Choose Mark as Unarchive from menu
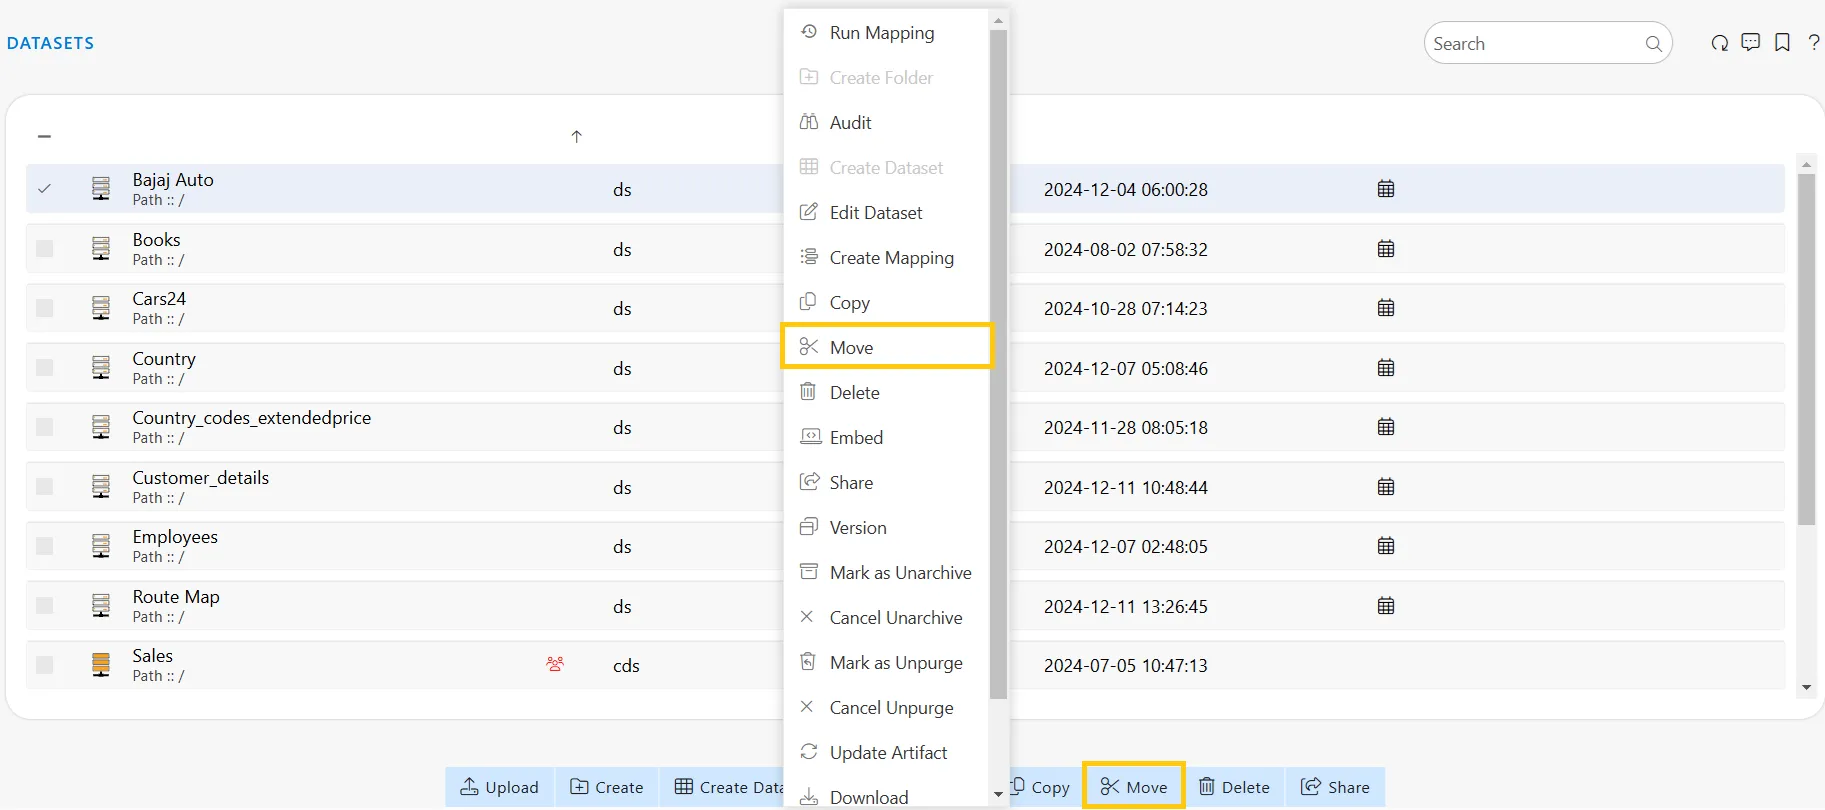Image resolution: width=1825 pixels, height=810 pixels. click(x=886, y=572)
